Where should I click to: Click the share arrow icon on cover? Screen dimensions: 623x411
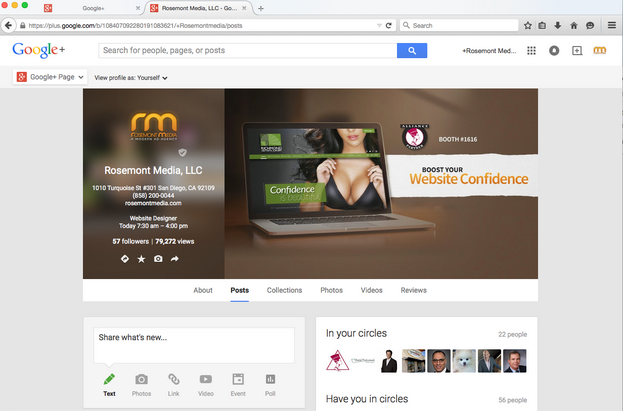174,259
